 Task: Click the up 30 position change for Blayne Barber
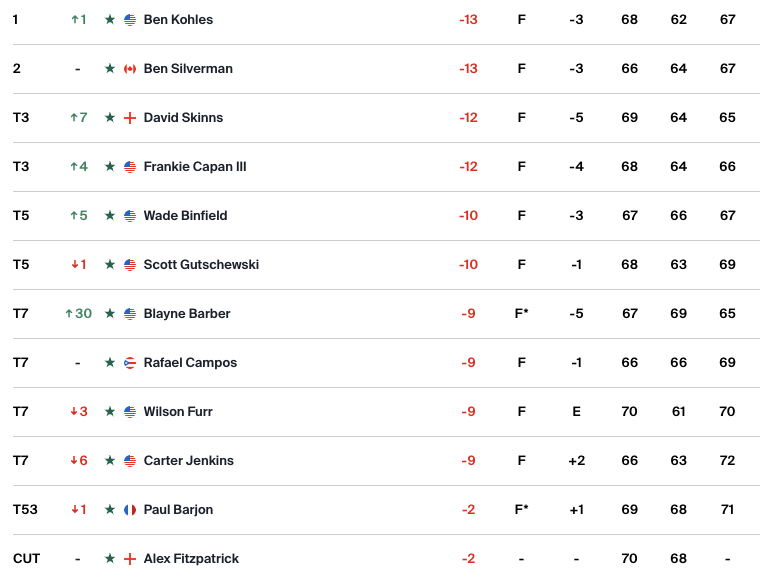(x=79, y=314)
